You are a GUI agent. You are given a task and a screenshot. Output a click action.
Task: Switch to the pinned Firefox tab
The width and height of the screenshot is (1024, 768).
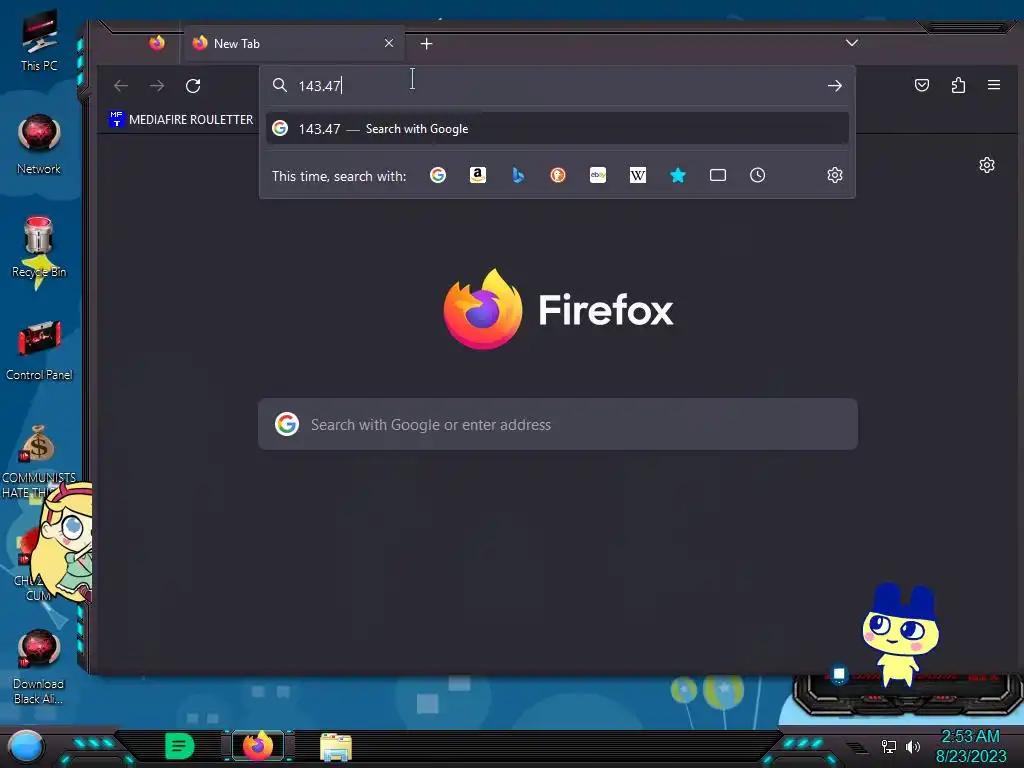[x=157, y=43]
